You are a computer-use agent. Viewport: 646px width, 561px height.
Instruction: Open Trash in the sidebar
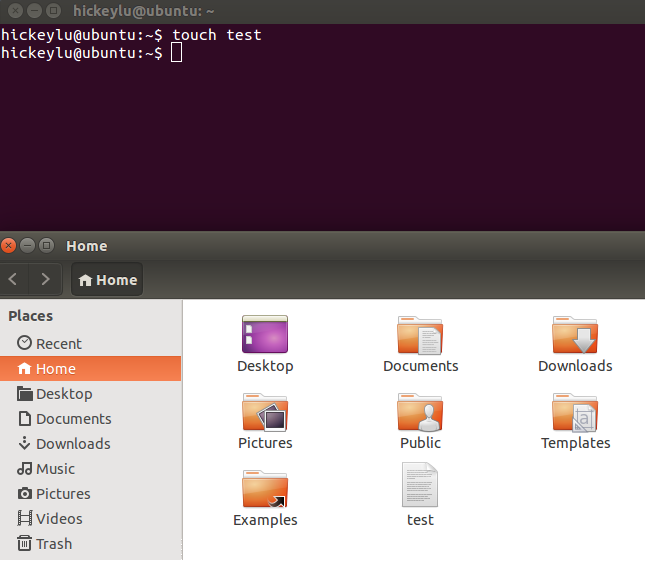[53, 544]
